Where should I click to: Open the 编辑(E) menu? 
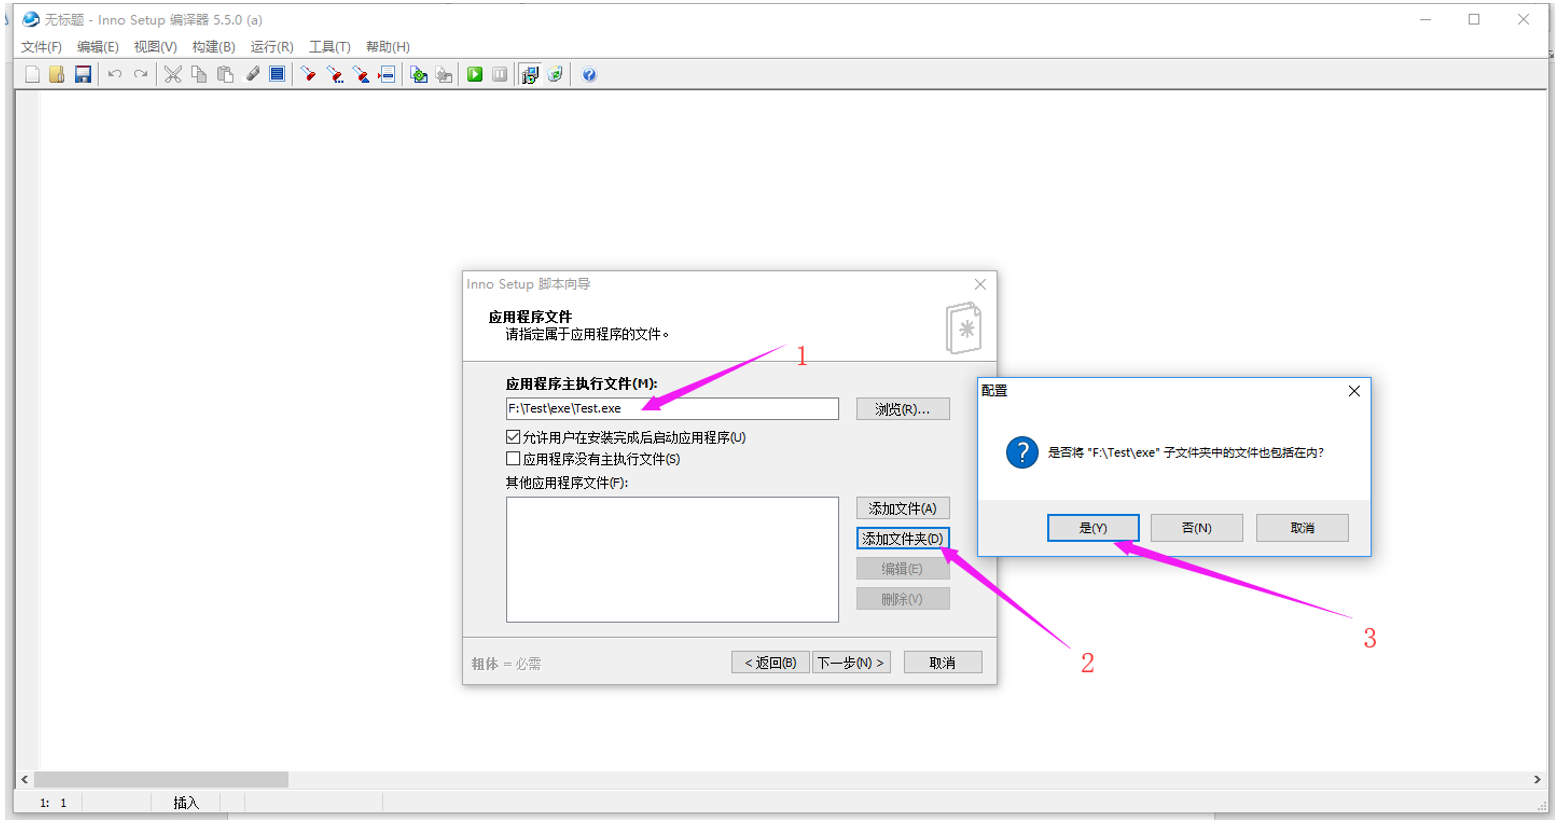(98, 47)
